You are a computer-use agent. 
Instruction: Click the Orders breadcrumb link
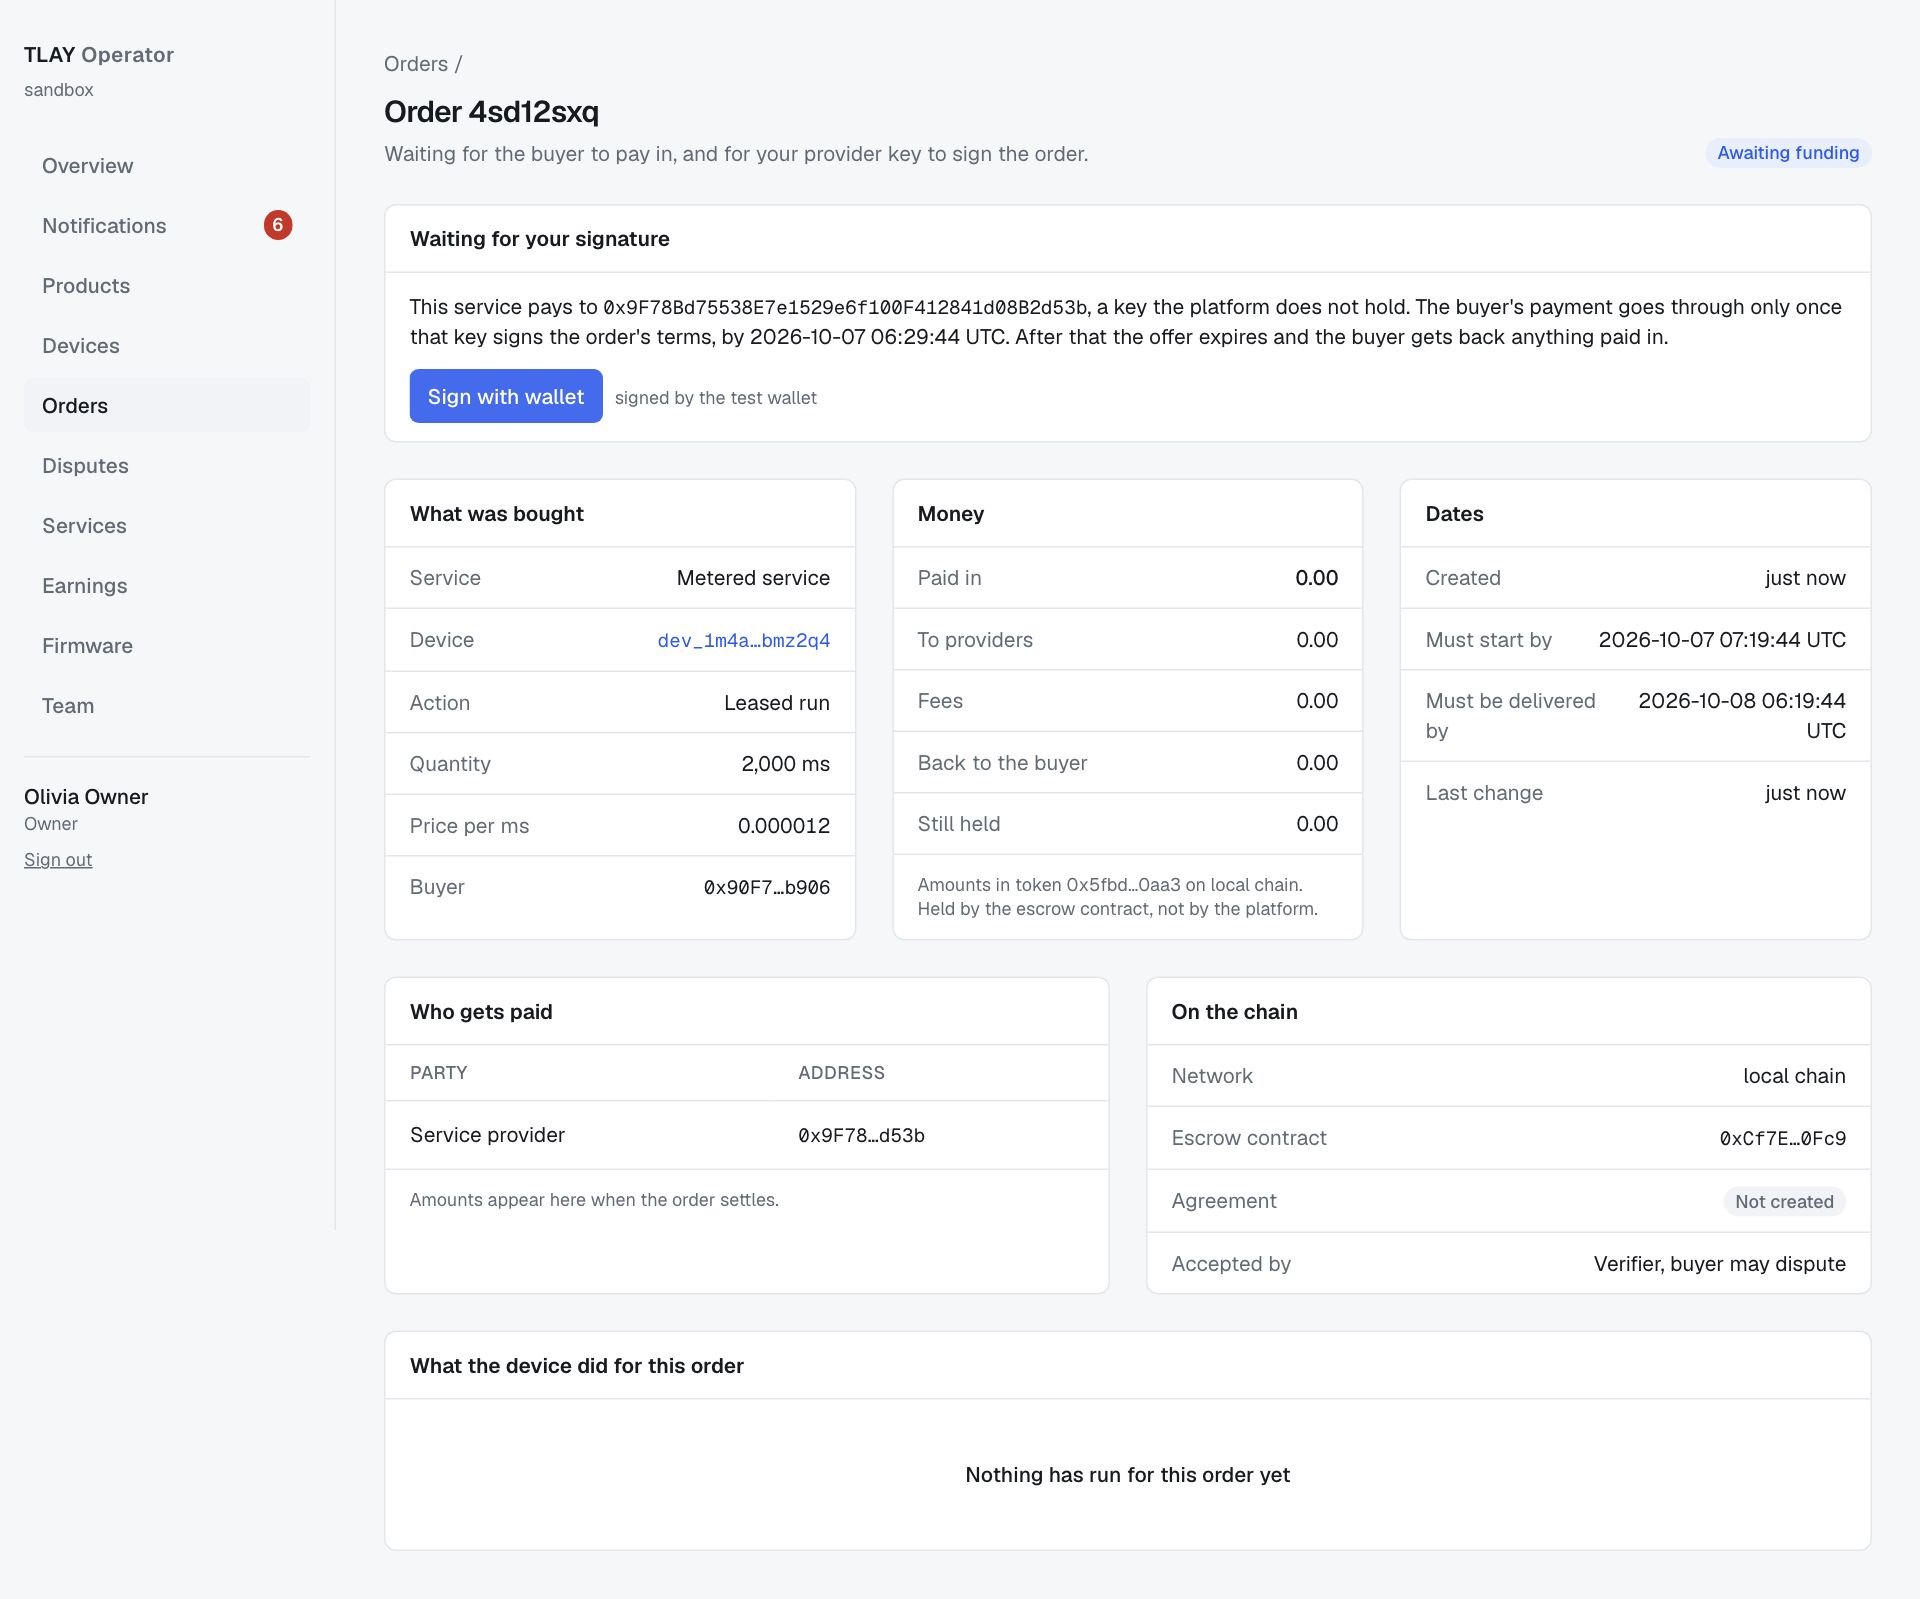416,64
